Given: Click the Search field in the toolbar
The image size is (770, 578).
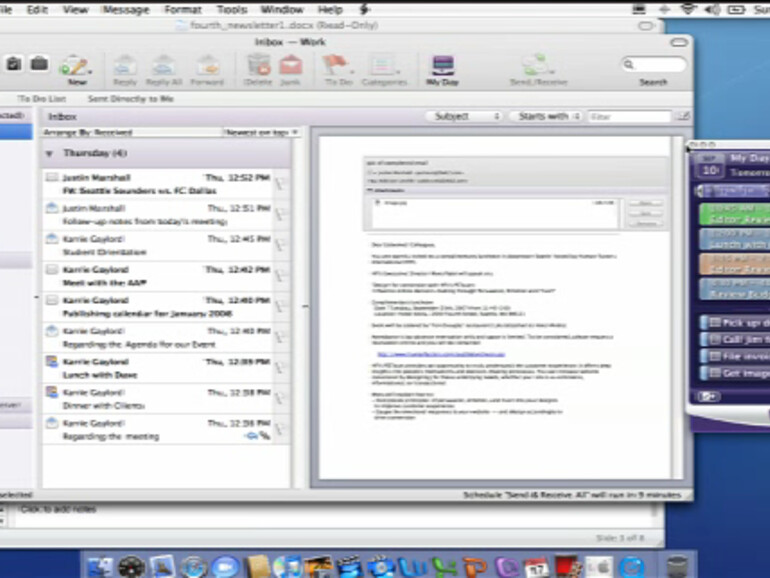Looking at the screenshot, I should point(655,64).
